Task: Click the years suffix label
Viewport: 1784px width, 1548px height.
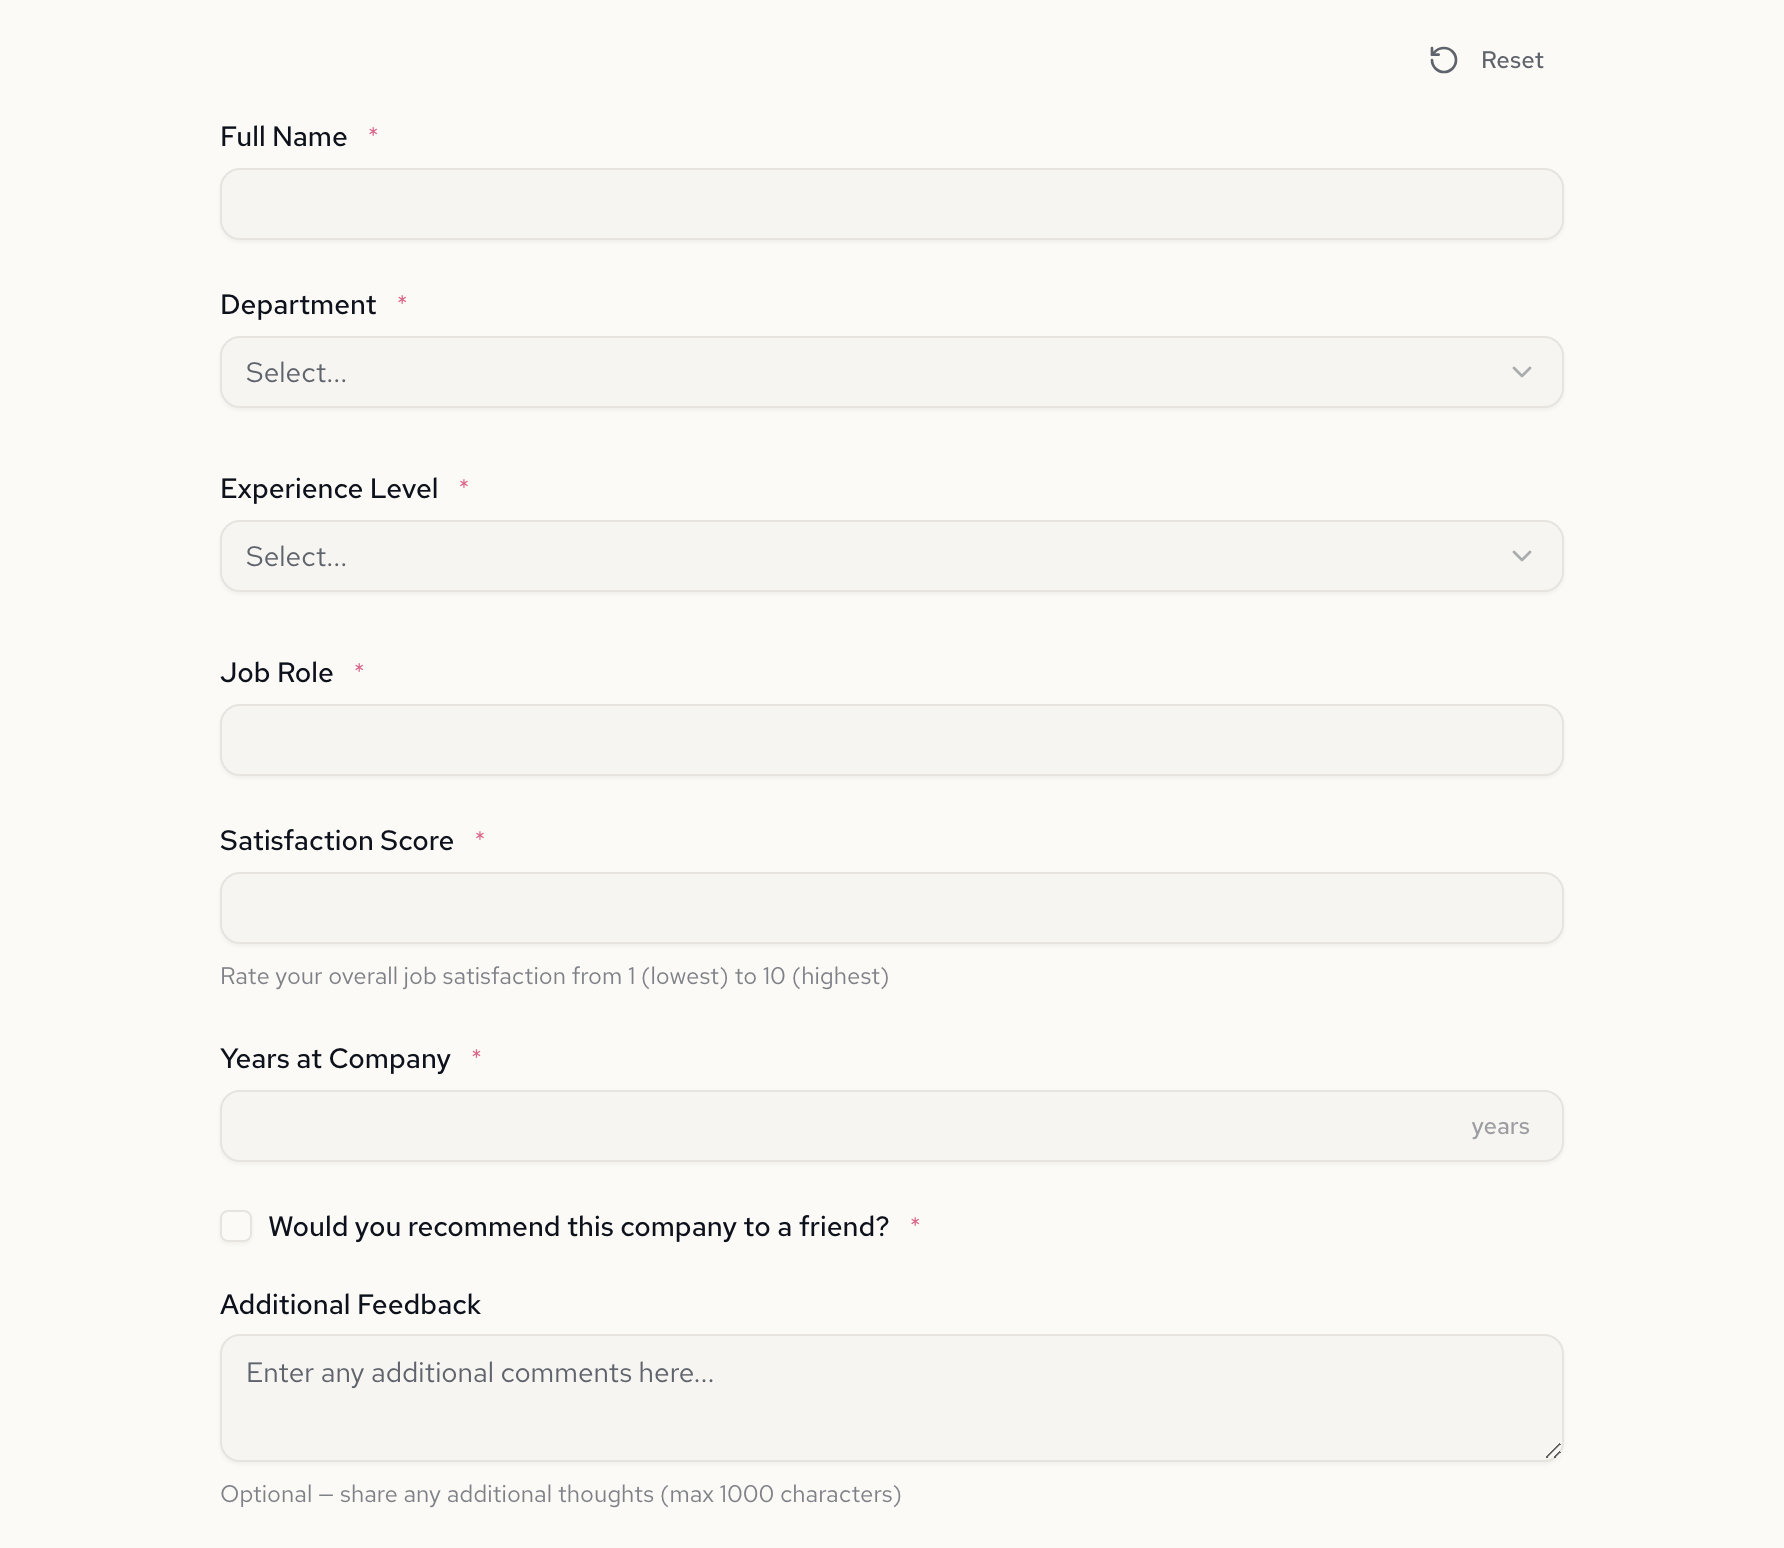Action: point(1499,1125)
